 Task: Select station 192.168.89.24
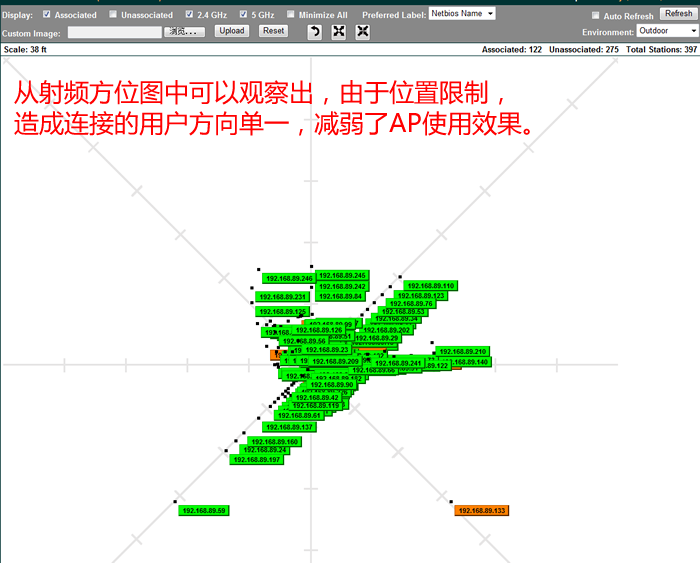(x=265, y=450)
